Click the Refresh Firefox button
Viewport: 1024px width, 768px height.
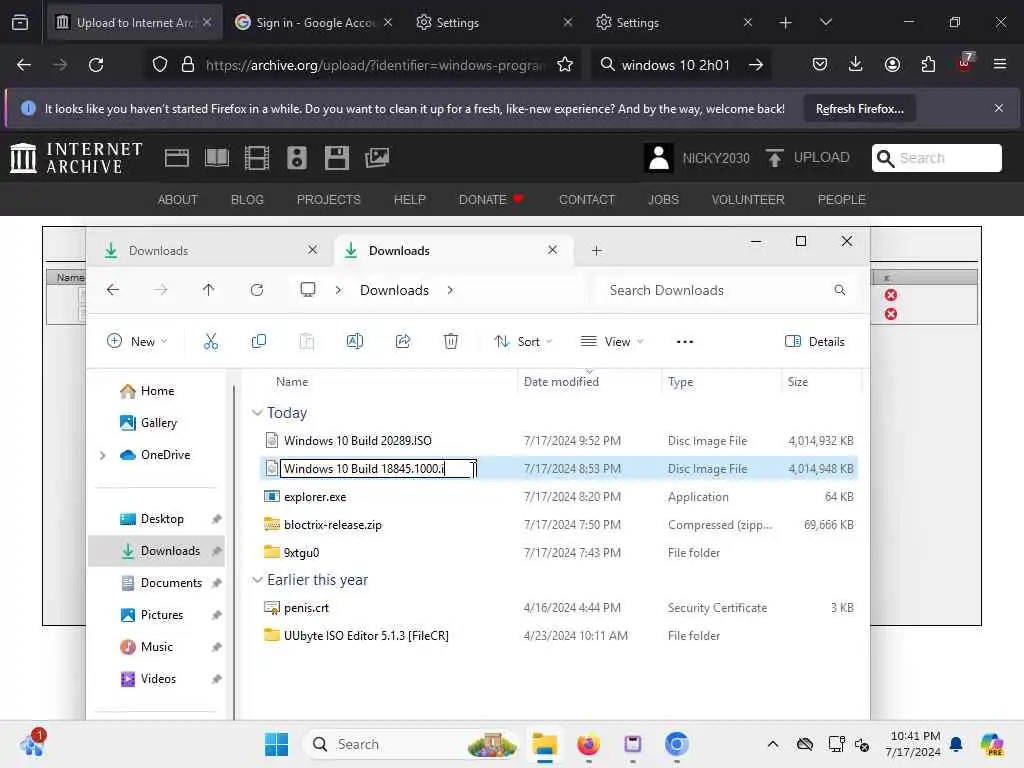[x=859, y=109]
